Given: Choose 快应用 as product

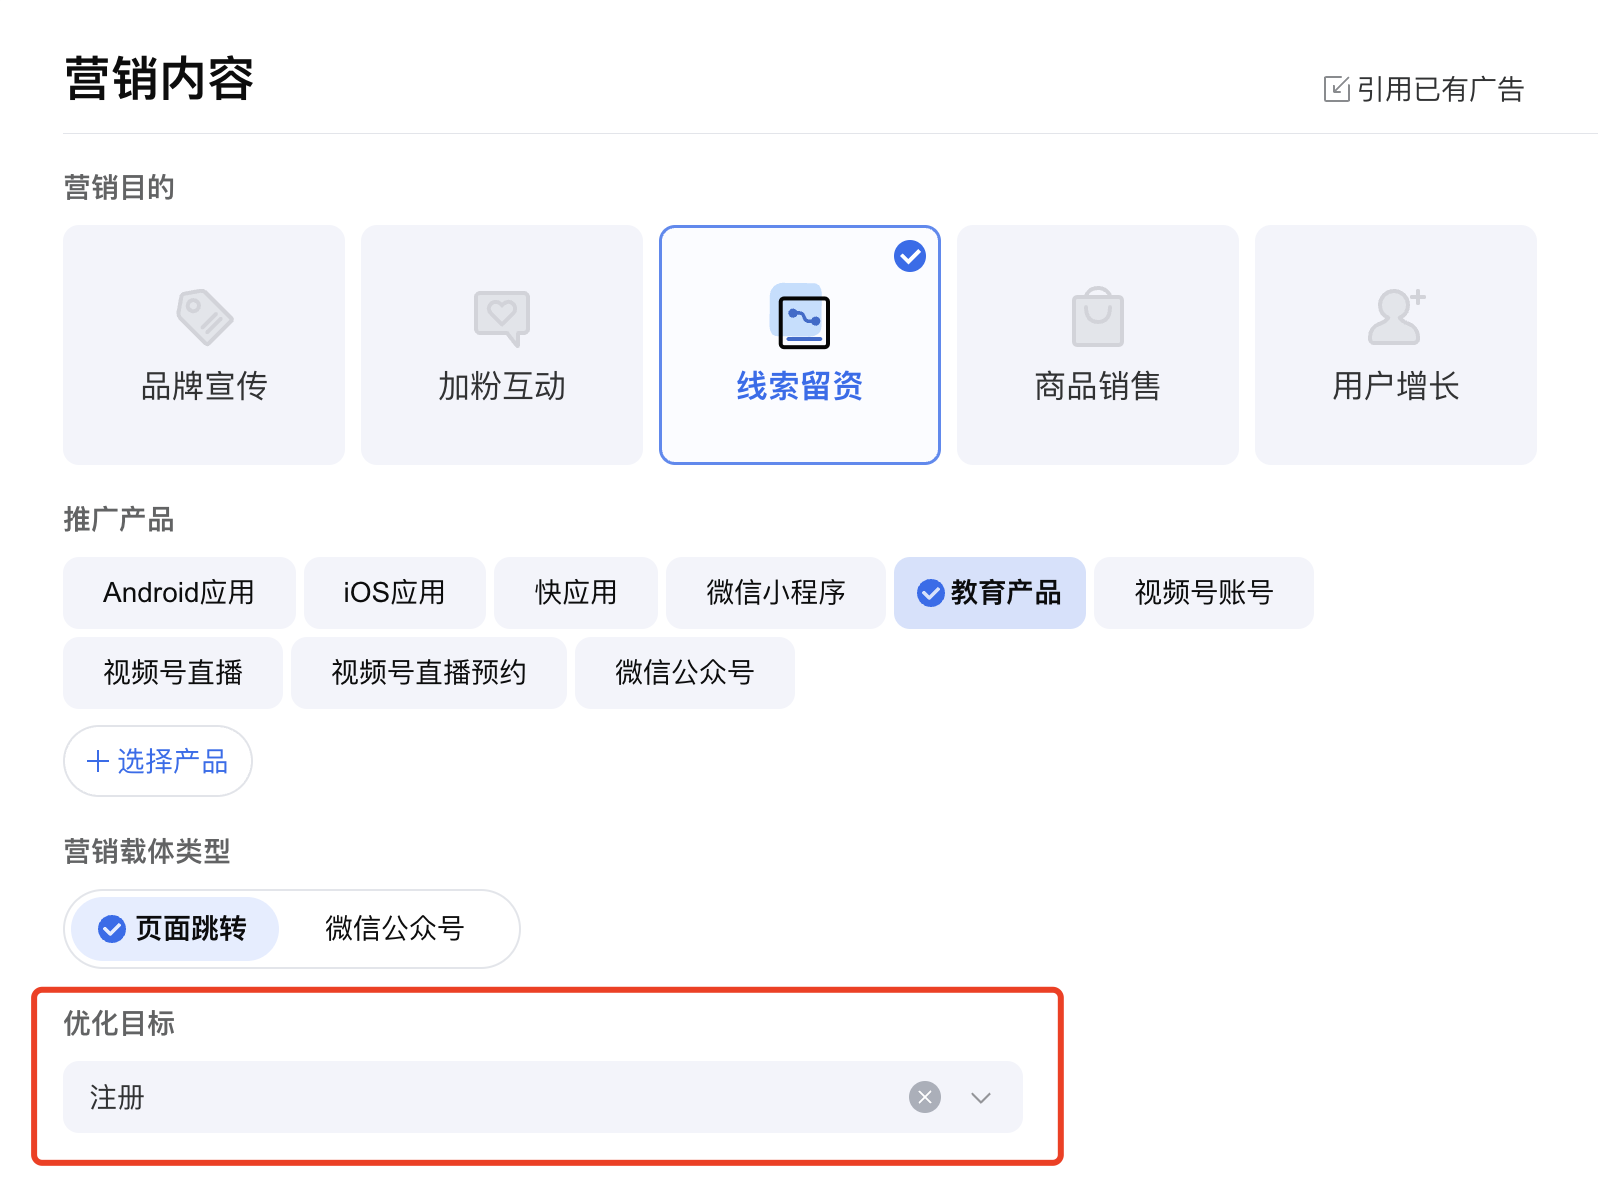Looking at the screenshot, I should click(576, 593).
